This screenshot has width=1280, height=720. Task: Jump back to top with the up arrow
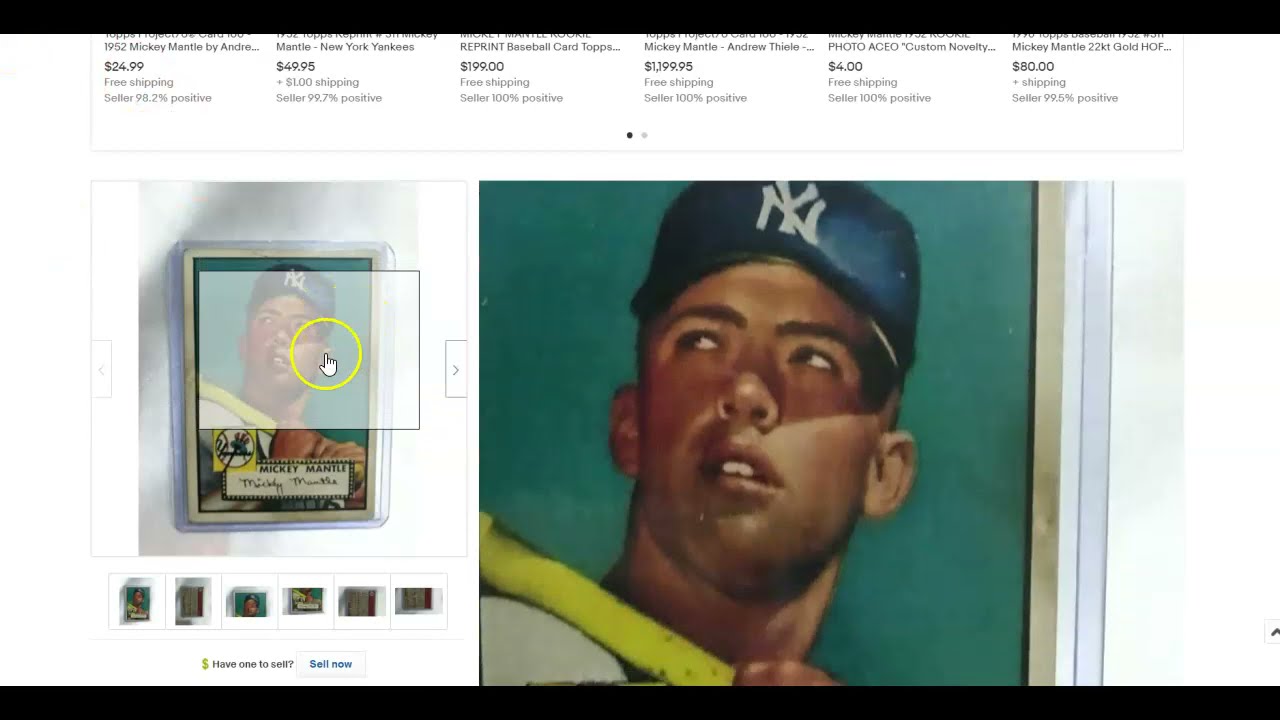click(x=1273, y=632)
